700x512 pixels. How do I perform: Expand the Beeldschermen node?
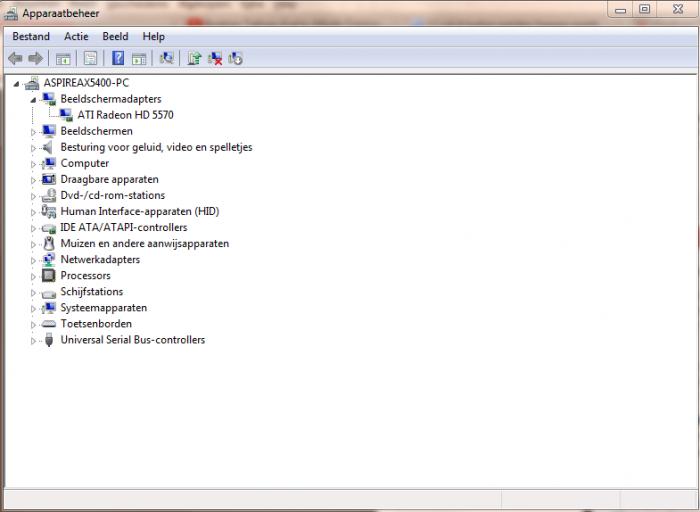point(33,132)
